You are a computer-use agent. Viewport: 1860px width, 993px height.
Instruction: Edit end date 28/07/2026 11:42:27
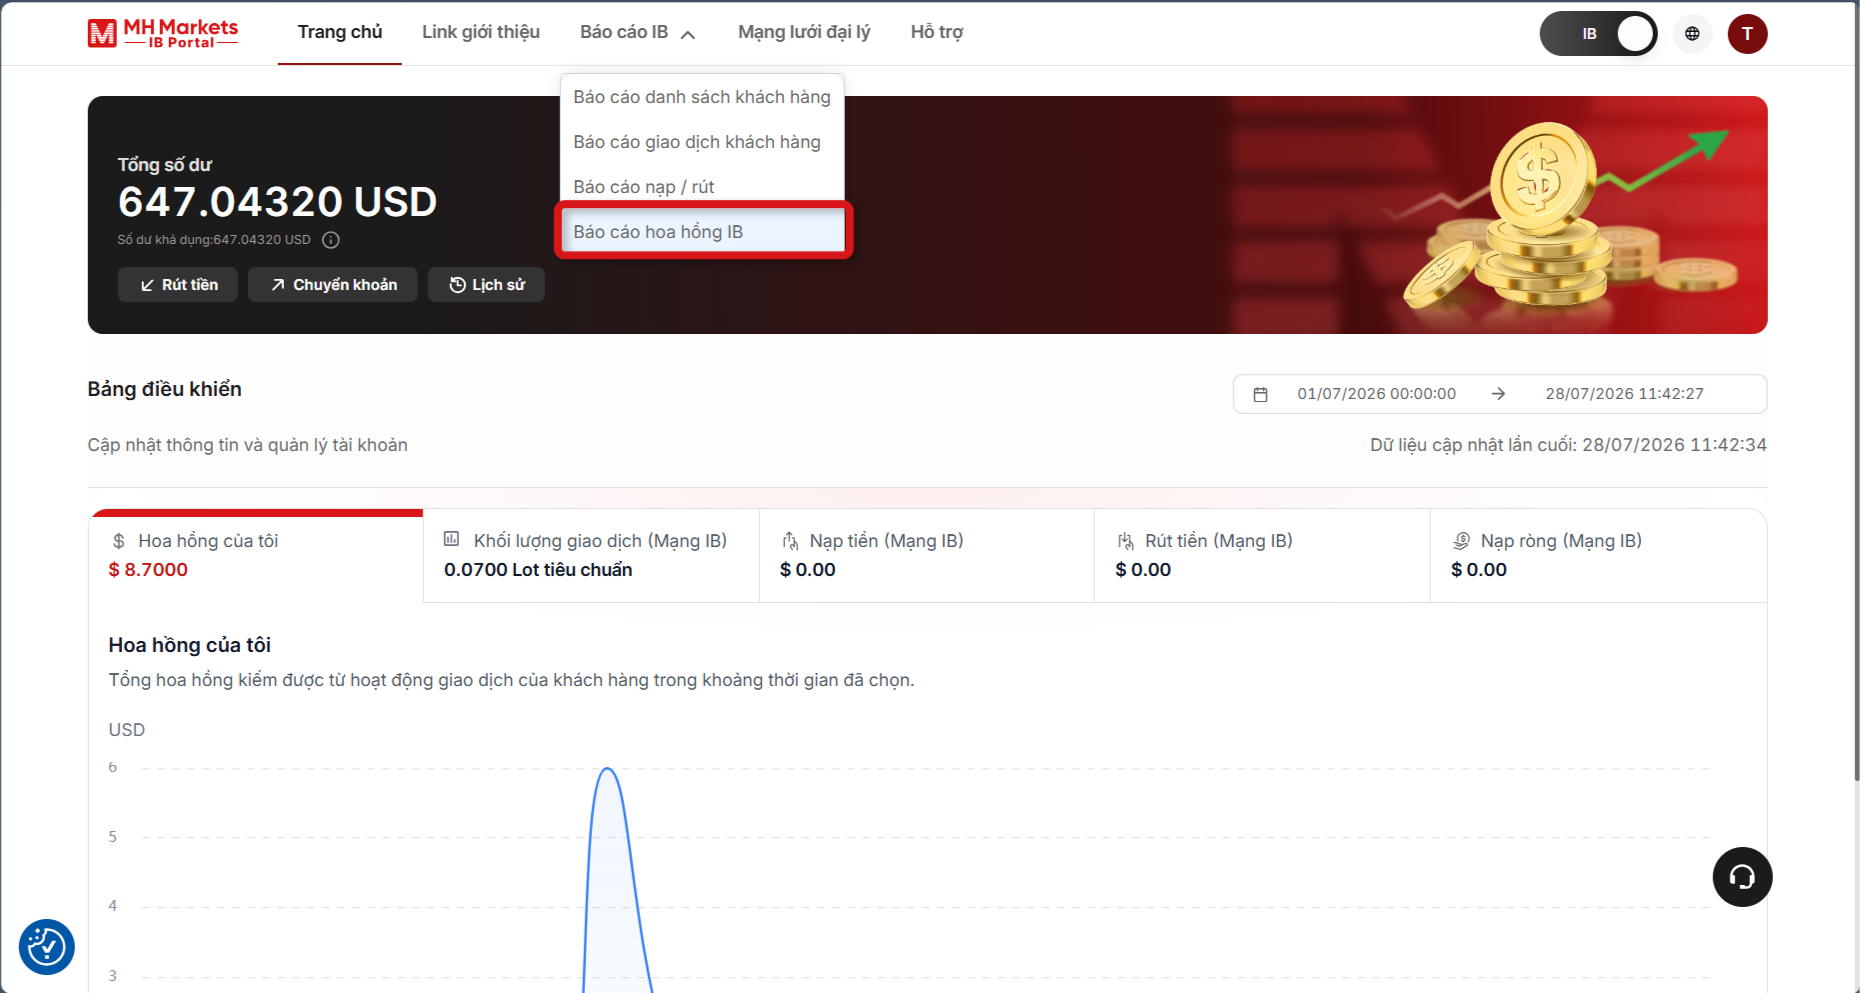point(1624,394)
